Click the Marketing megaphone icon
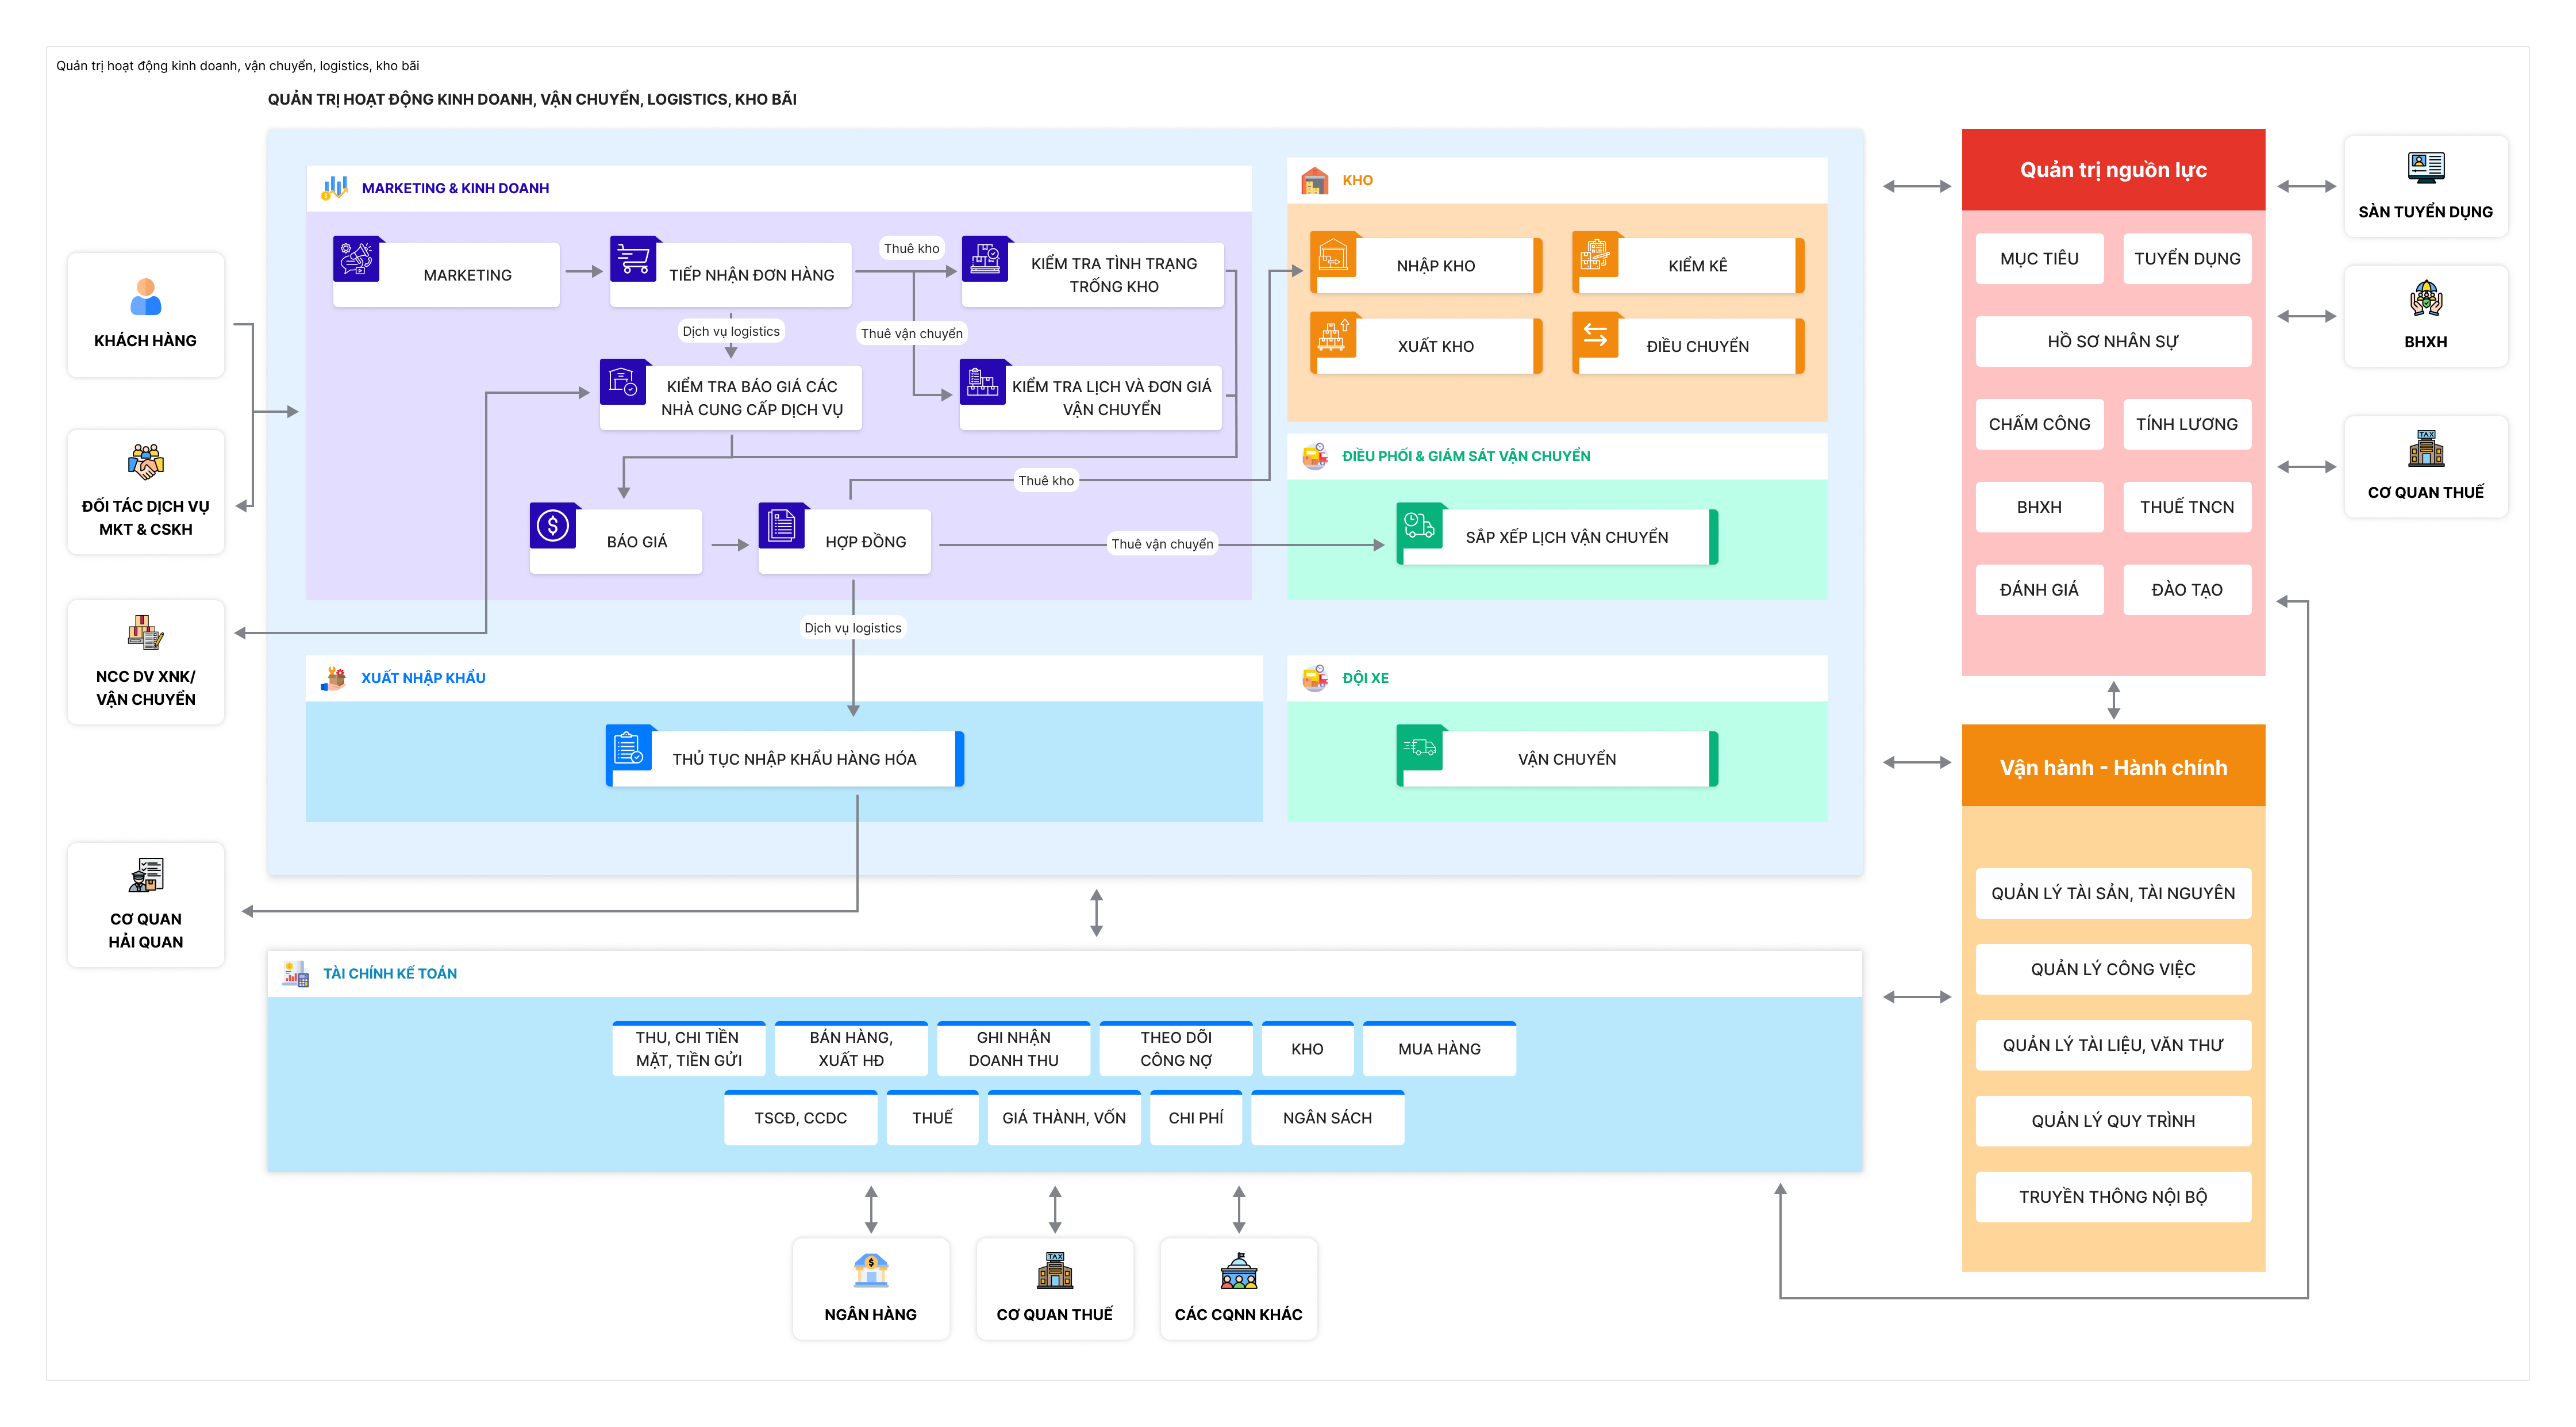Screen dimensions: 2576x1427 pos(356,259)
